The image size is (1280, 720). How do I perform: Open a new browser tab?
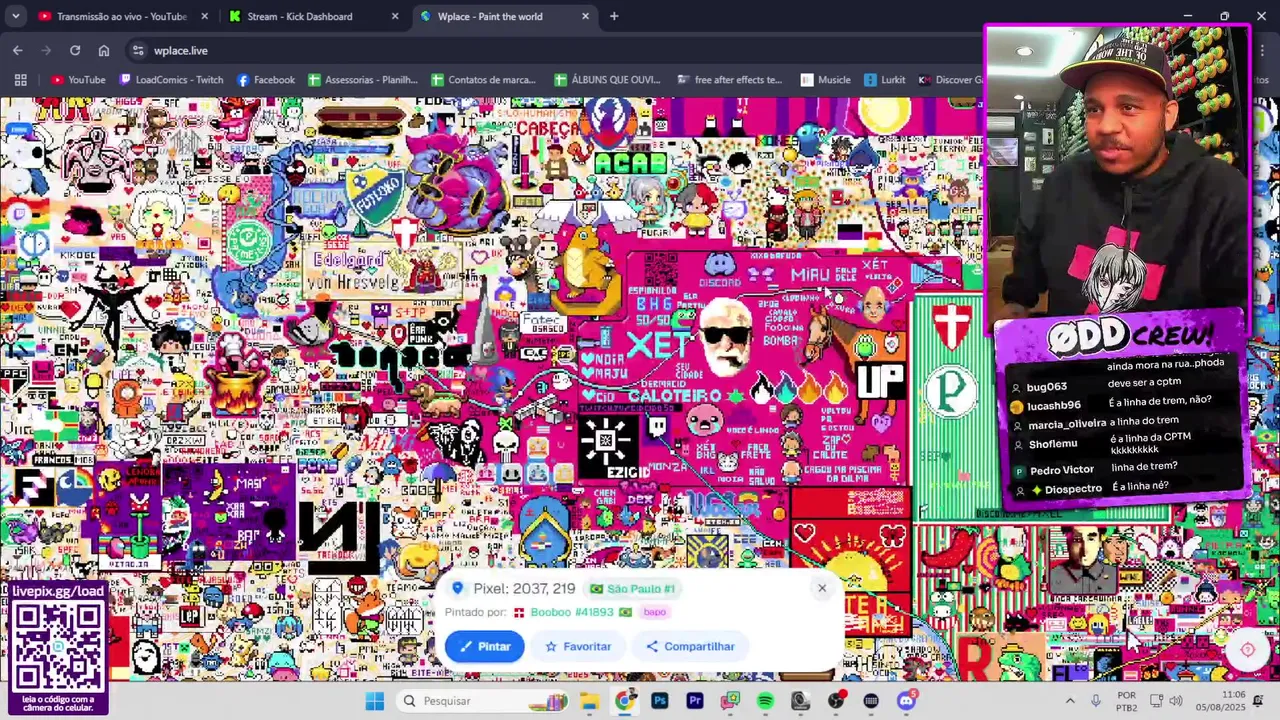tap(614, 16)
